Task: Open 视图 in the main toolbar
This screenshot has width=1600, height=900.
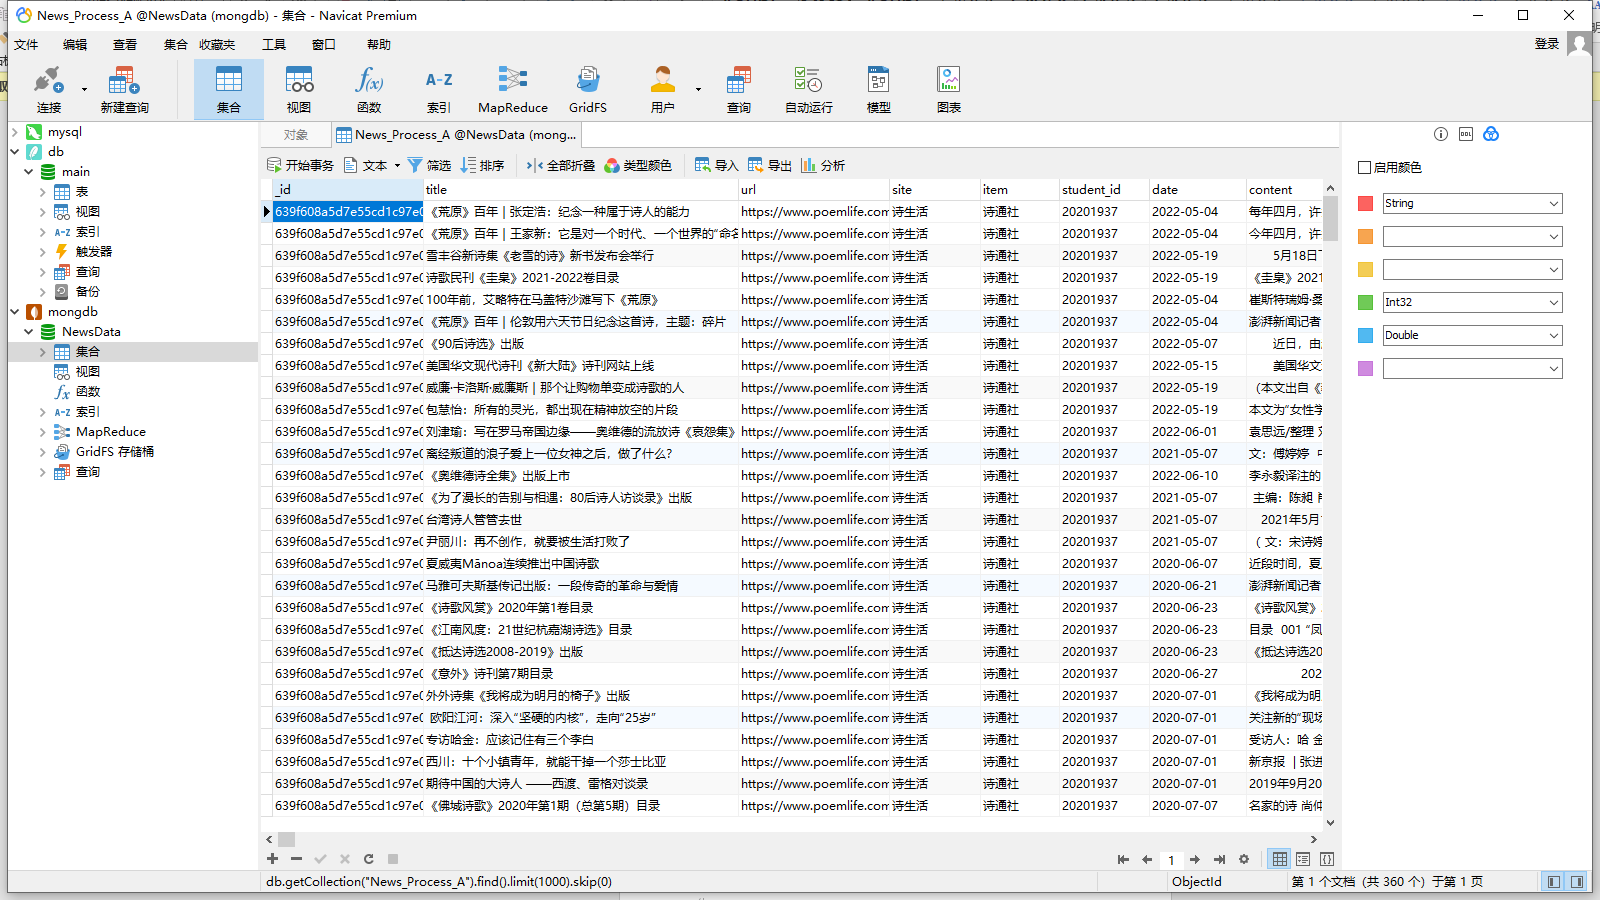Action: pyautogui.click(x=299, y=90)
